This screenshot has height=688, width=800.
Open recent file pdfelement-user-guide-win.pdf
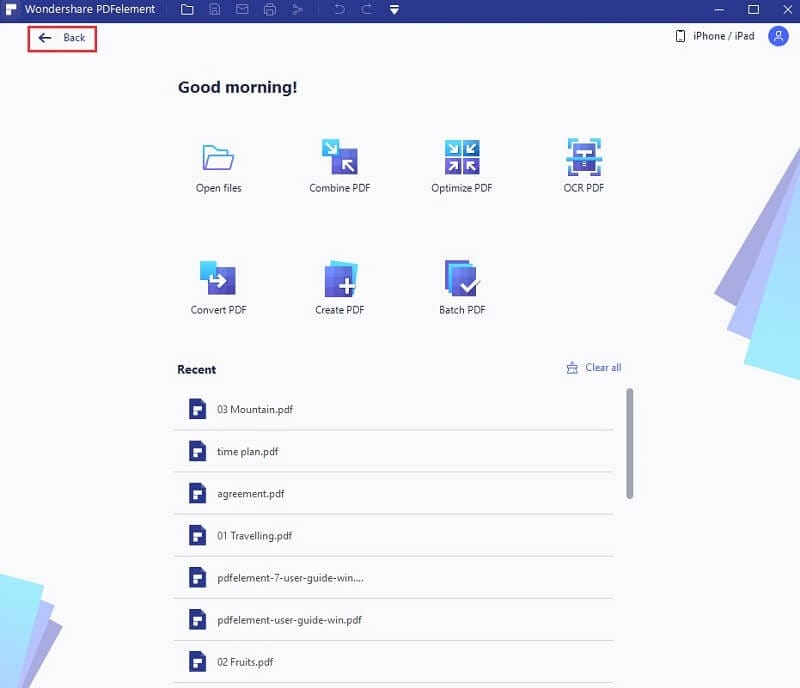[393, 620]
